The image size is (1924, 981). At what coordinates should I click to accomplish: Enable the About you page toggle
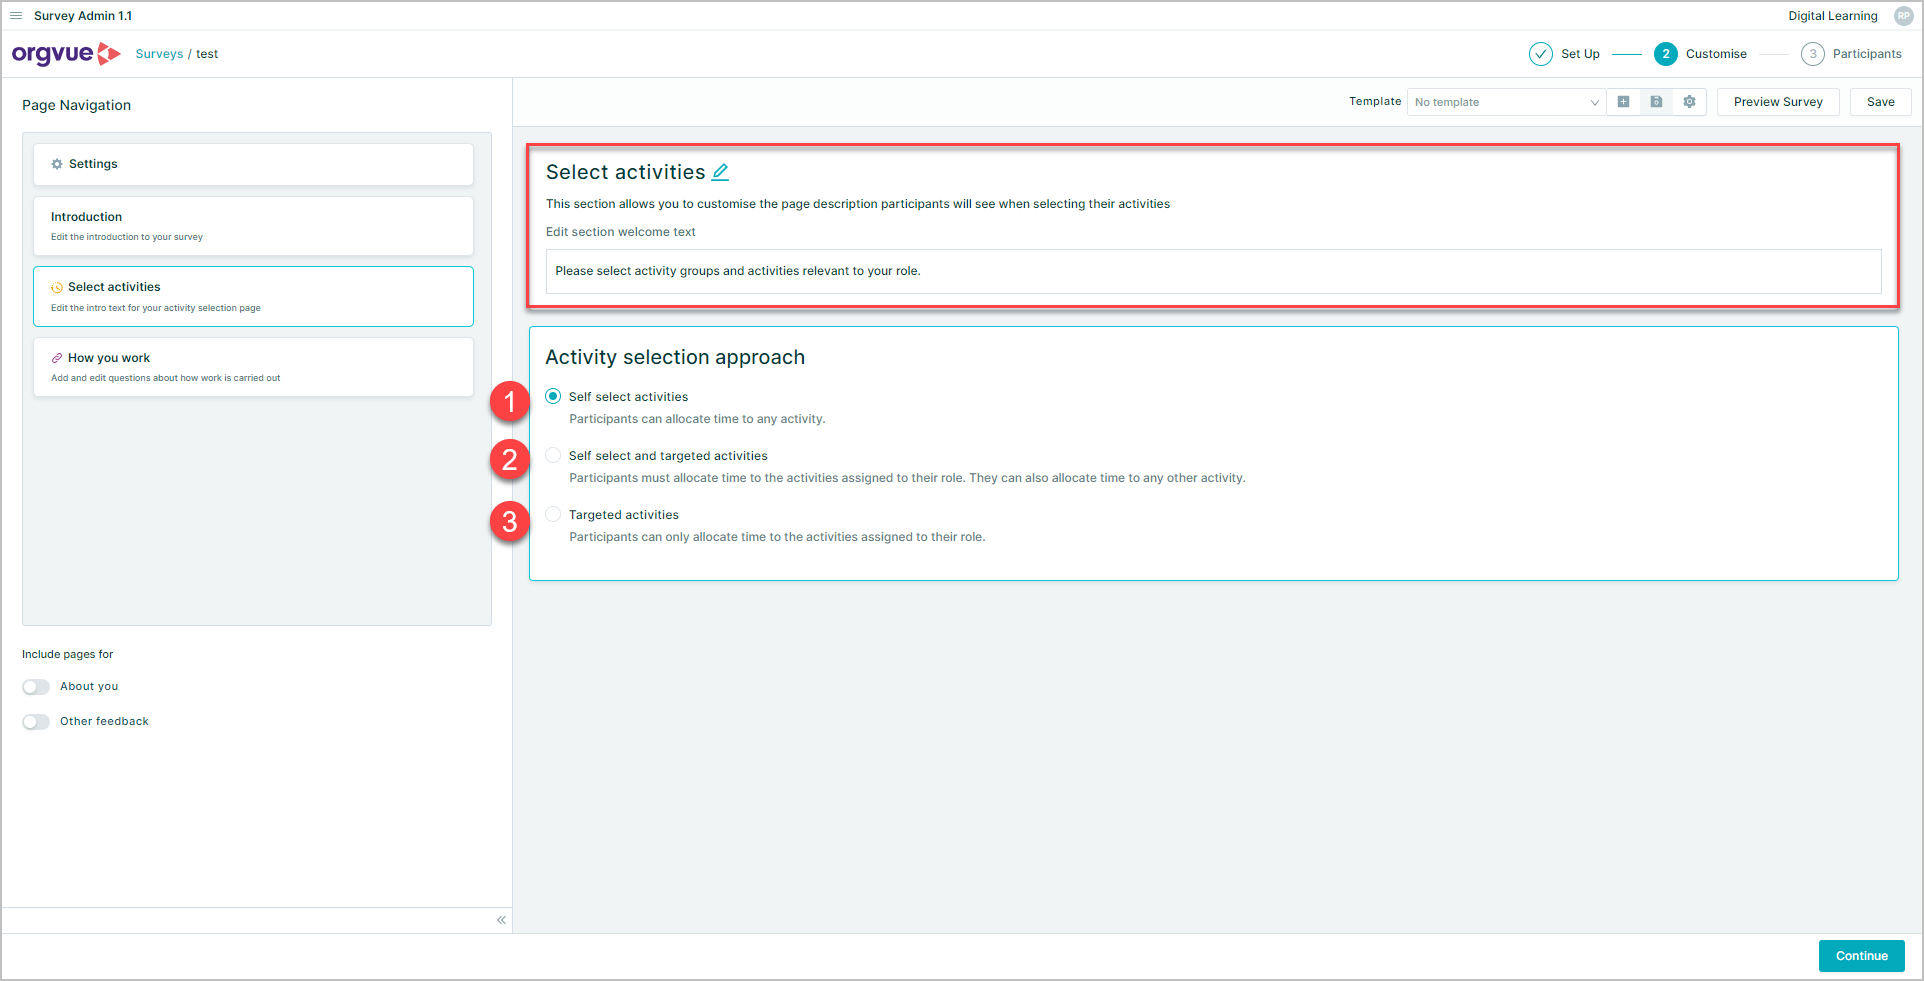(36, 687)
